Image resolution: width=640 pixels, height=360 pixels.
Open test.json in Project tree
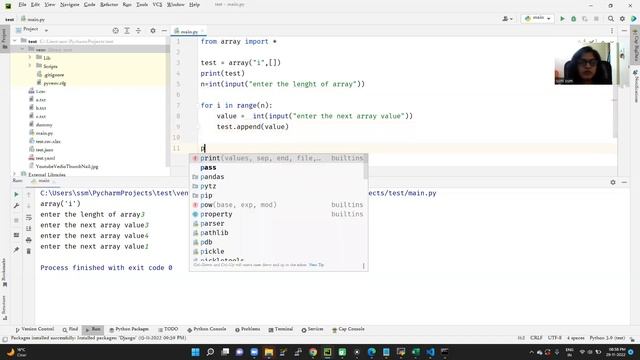click(44, 150)
